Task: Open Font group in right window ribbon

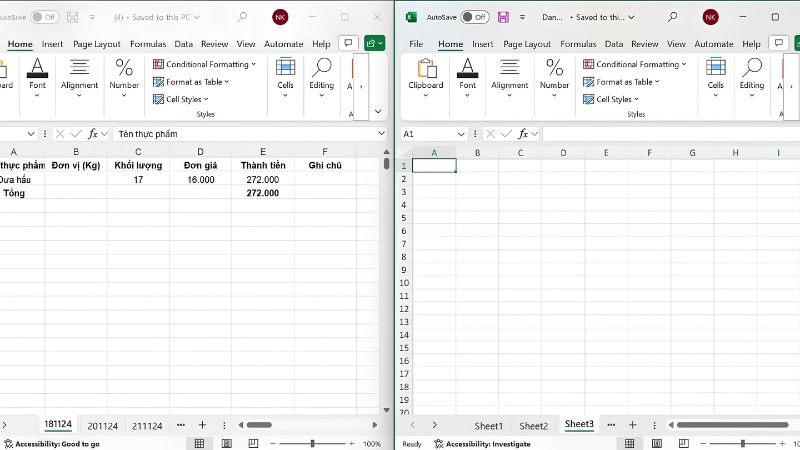Action: point(467,78)
